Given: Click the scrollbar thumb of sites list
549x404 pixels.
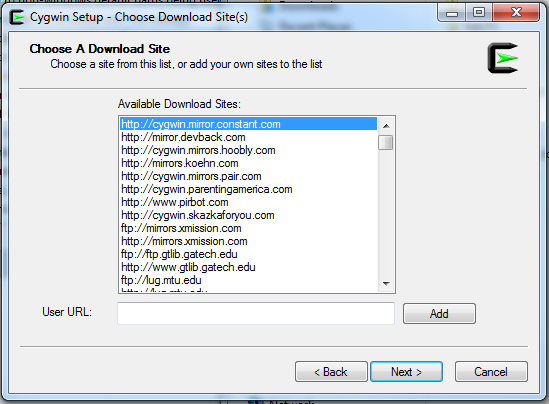Looking at the screenshot, I should (x=386, y=142).
